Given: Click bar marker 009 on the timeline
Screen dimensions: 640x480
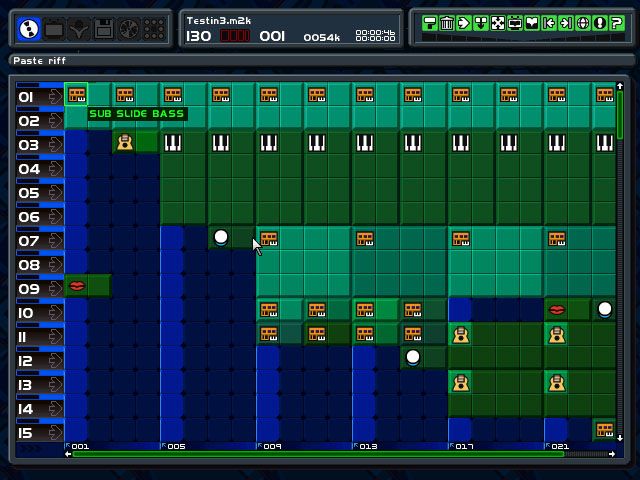Looking at the screenshot, I should 272,446.
